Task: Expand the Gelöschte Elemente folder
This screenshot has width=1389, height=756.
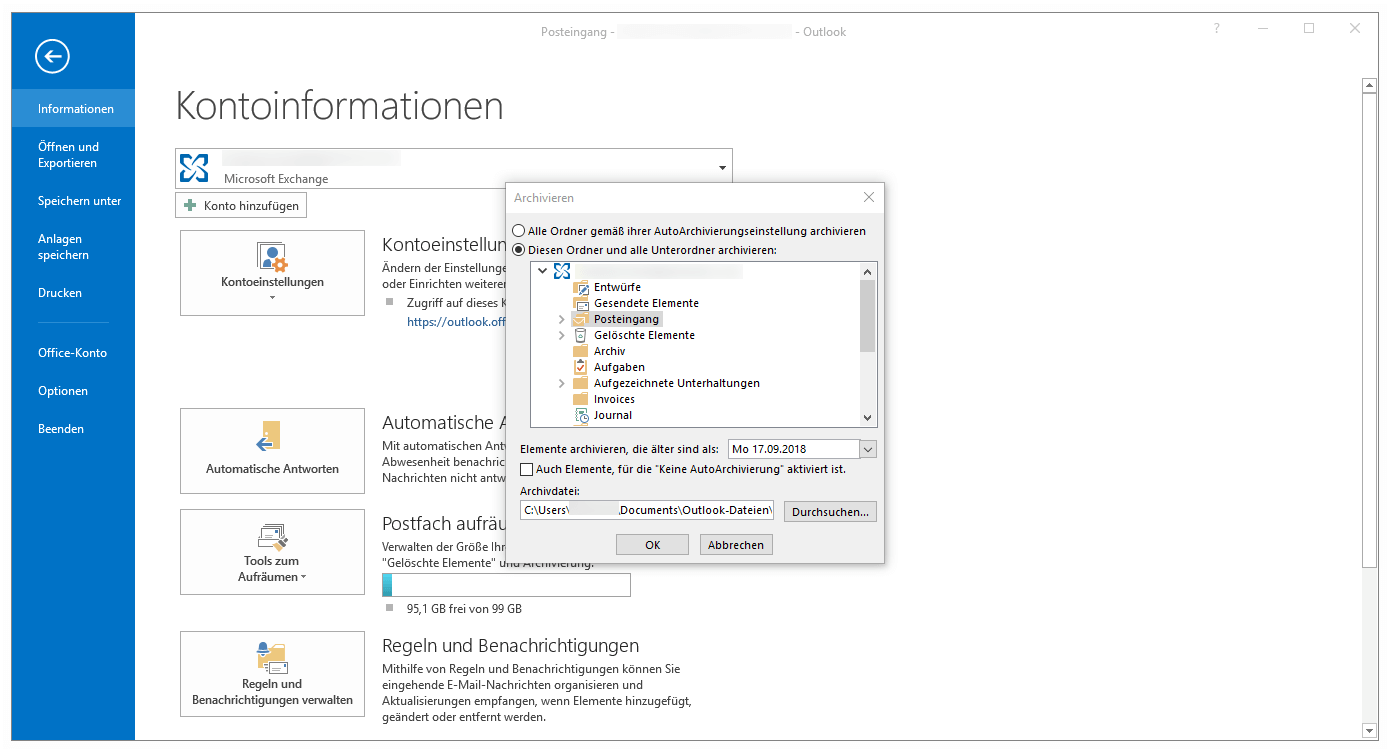Action: (x=561, y=335)
